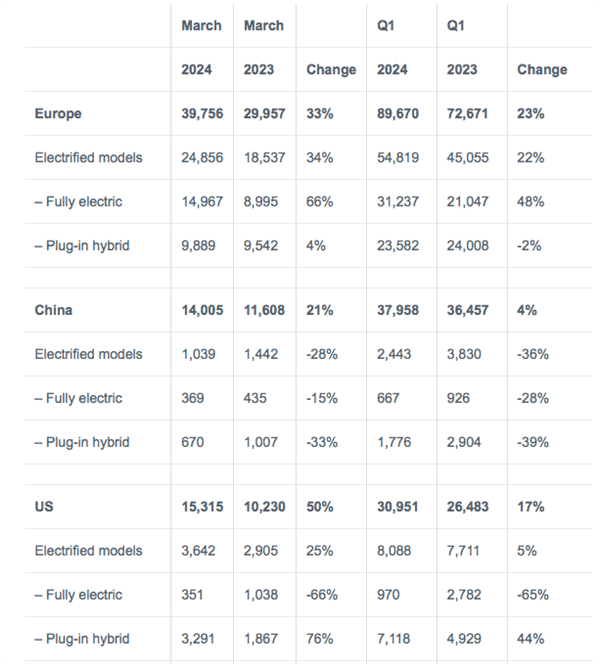Click US Q1 2024 value 30,951
Image resolution: width=600 pixels, height=664 pixels.
(399, 507)
